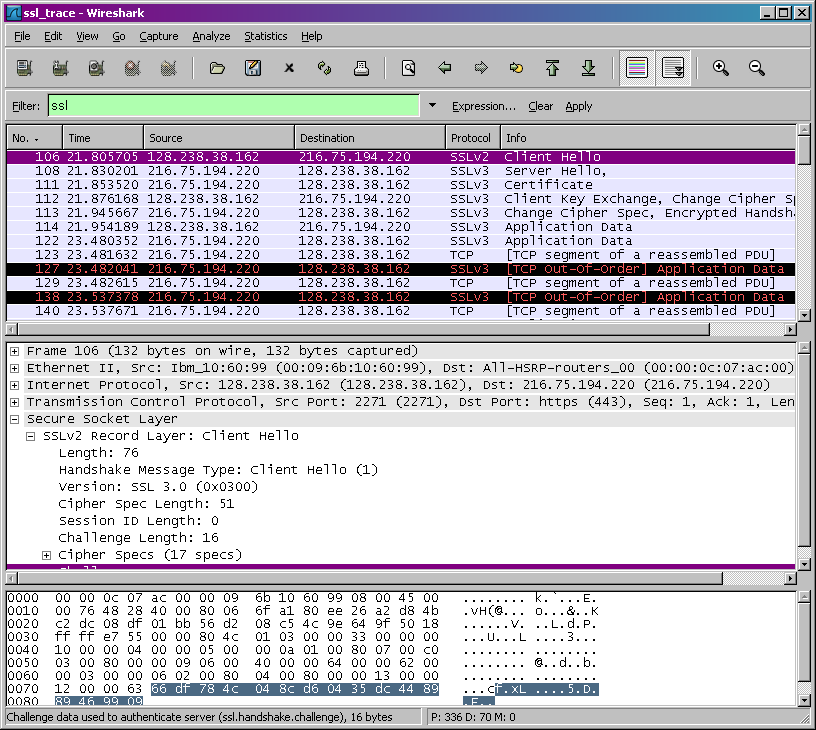816x730 pixels.
Task: Reload the capture file icon
Action: 325,68
